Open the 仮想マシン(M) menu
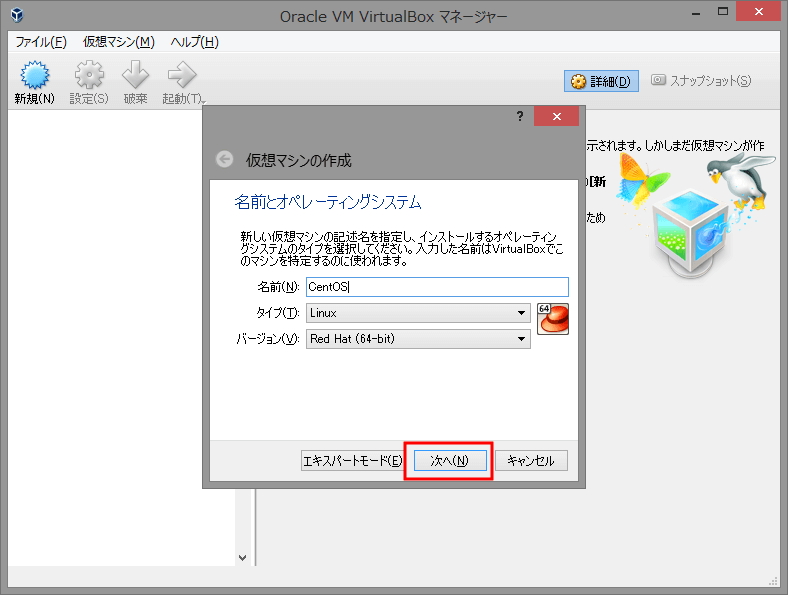This screenshot has height=595, width=788. pyautogui.click(x=119, y=42)
